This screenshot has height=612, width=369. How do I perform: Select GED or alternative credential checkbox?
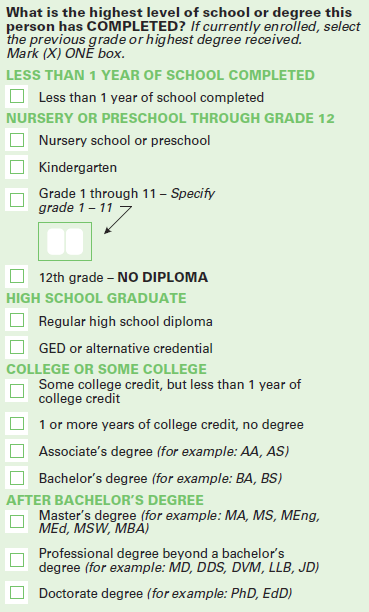point(17,347)
